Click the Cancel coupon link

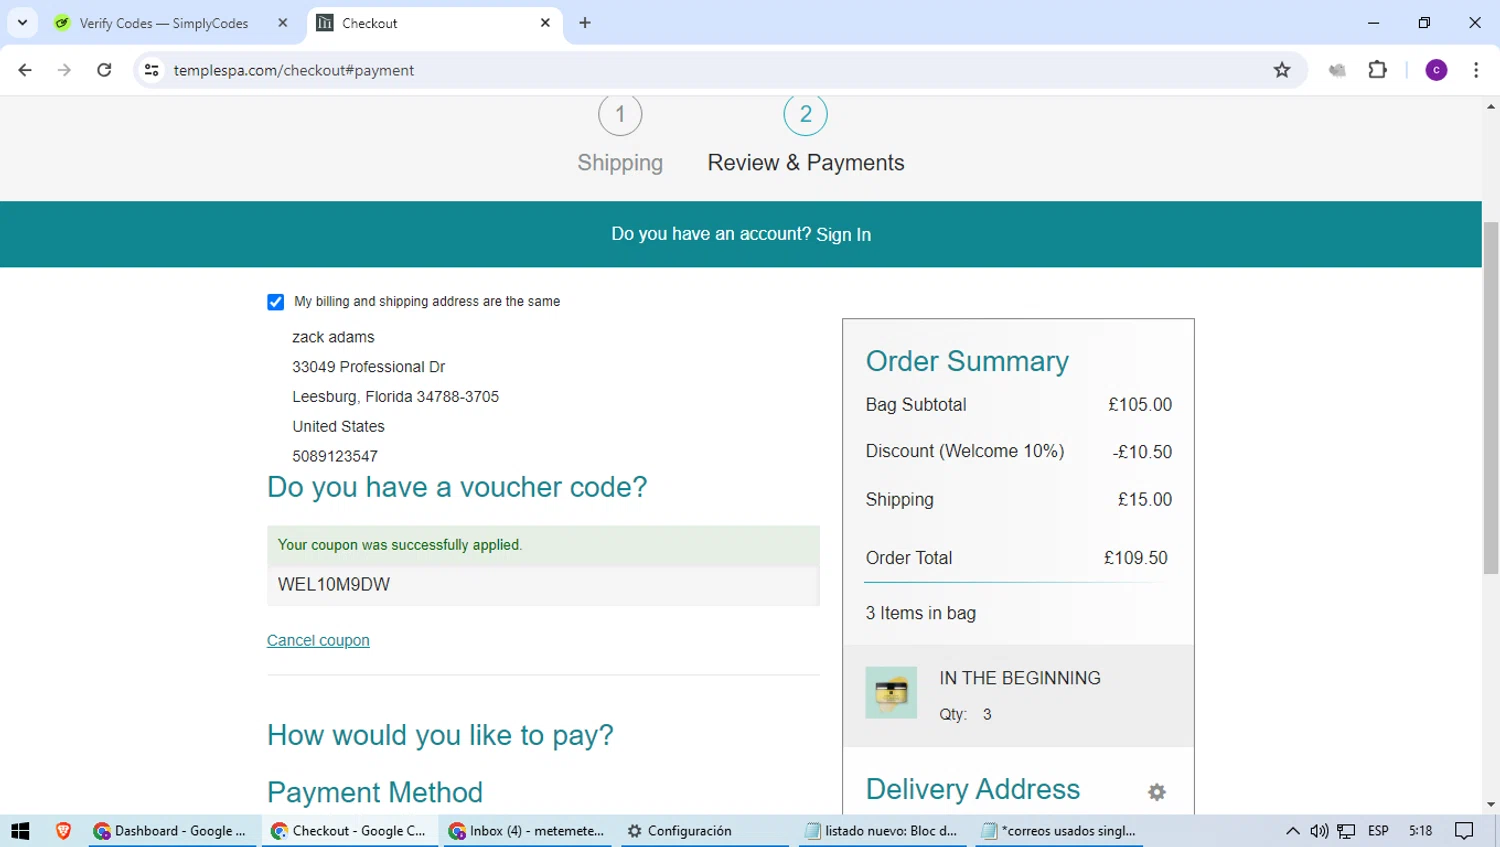(318, 641)
